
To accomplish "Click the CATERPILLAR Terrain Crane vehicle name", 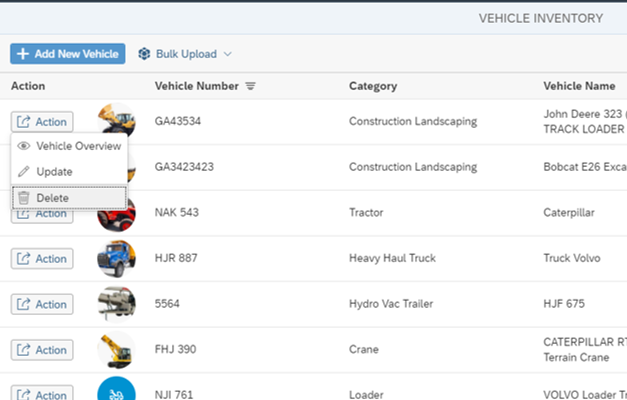I will pyautogui.click(x=585, y=350).
